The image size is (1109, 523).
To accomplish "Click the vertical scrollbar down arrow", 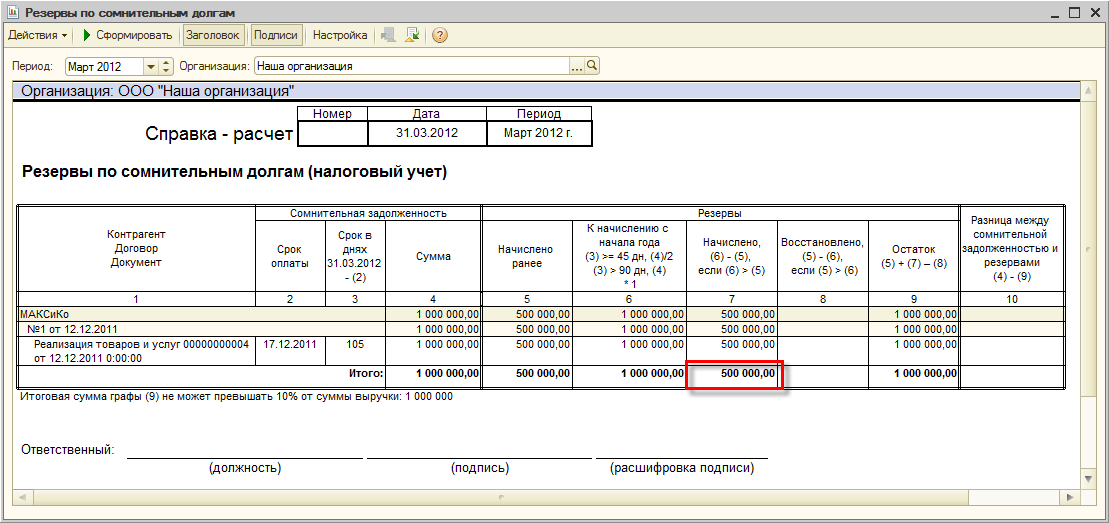I will pos(1088,479).
